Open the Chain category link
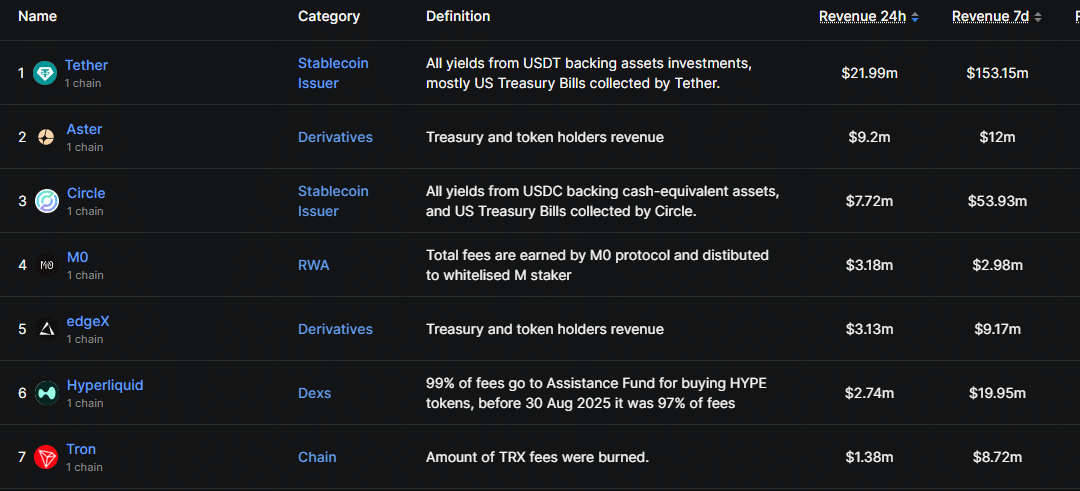This screenshot has width=1080, height=491. (x=317, y=457)
